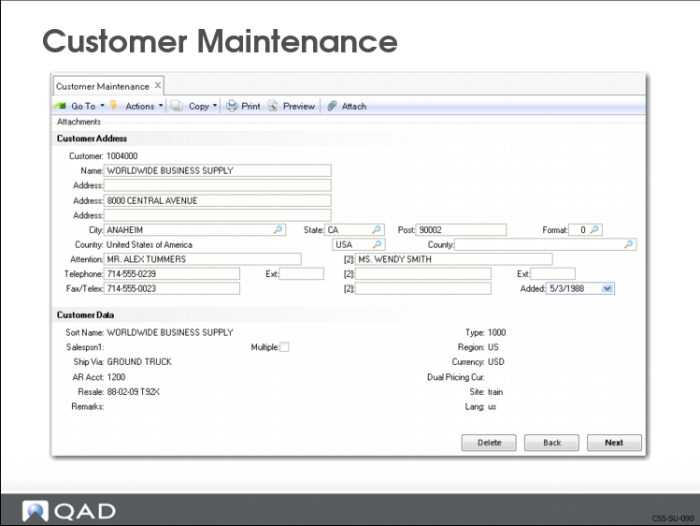Click the Copy pages icon
Screen dimensions: 700x526
point(176,106)
